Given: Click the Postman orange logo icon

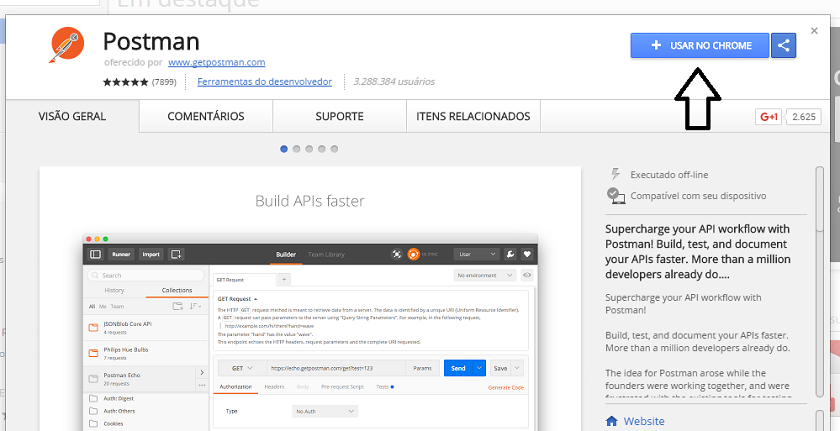Looking at the screenshot, I should 66,46.
